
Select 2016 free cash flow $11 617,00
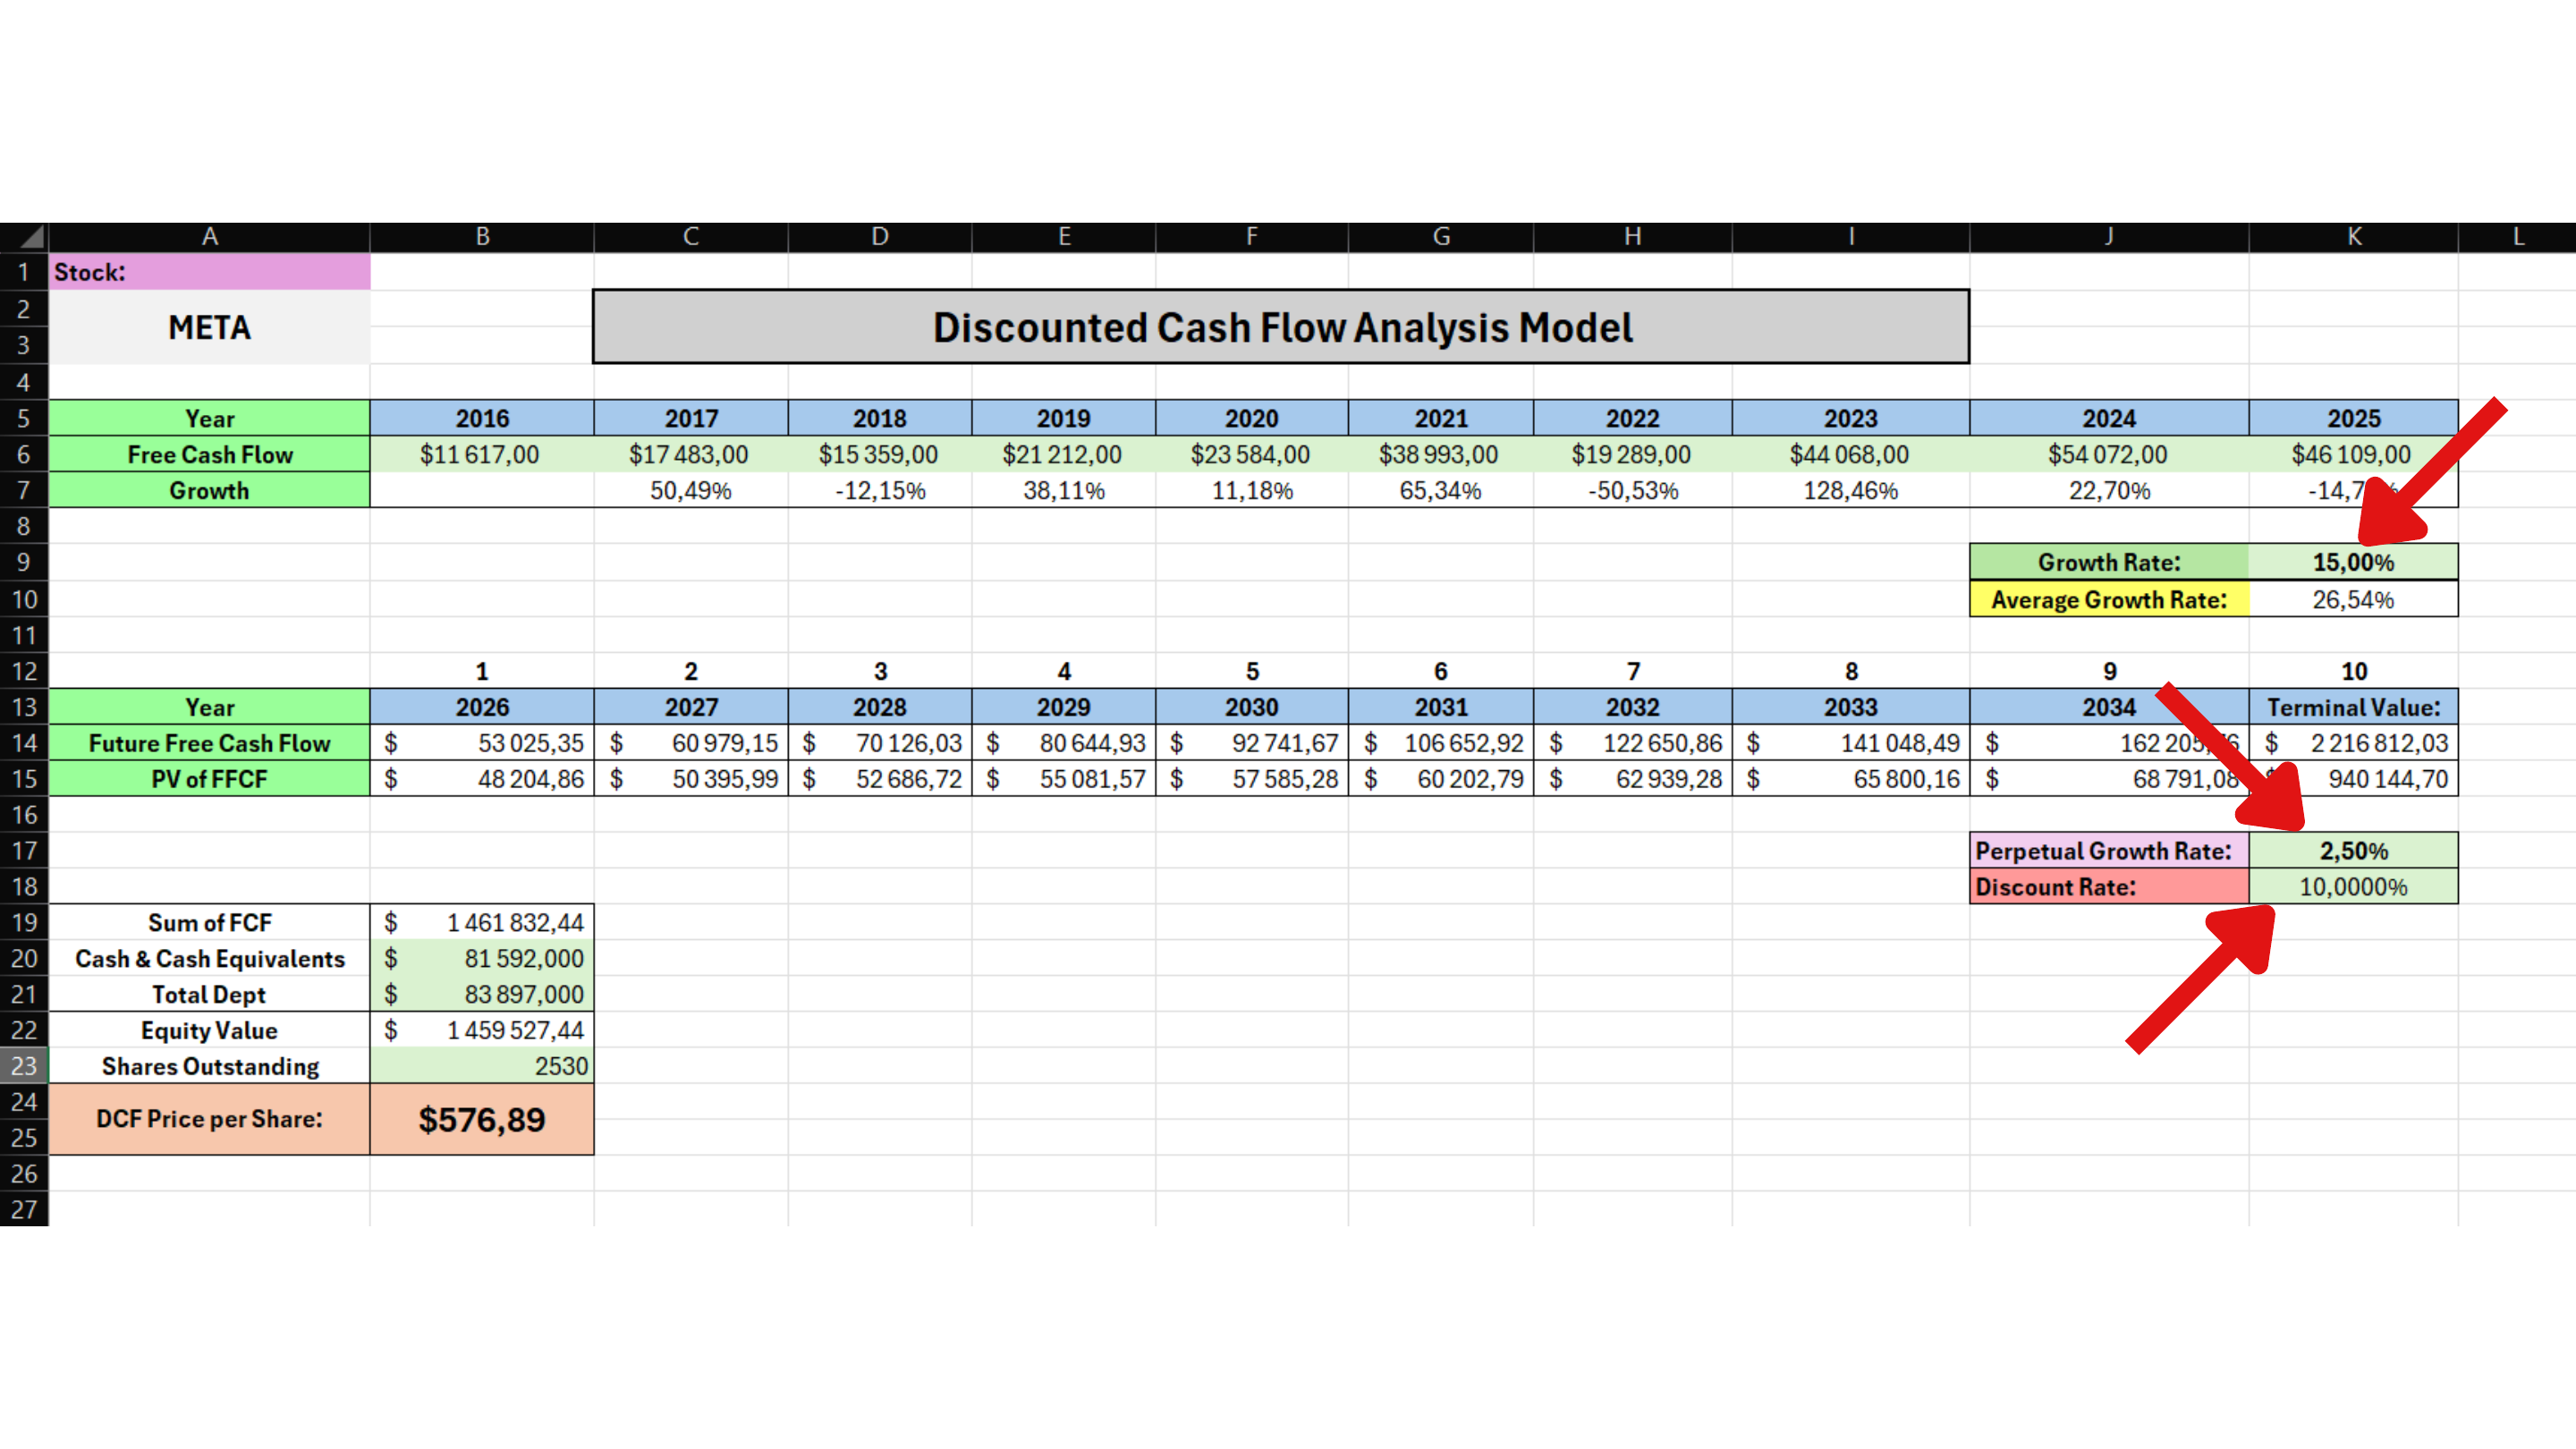click(482, 454)
